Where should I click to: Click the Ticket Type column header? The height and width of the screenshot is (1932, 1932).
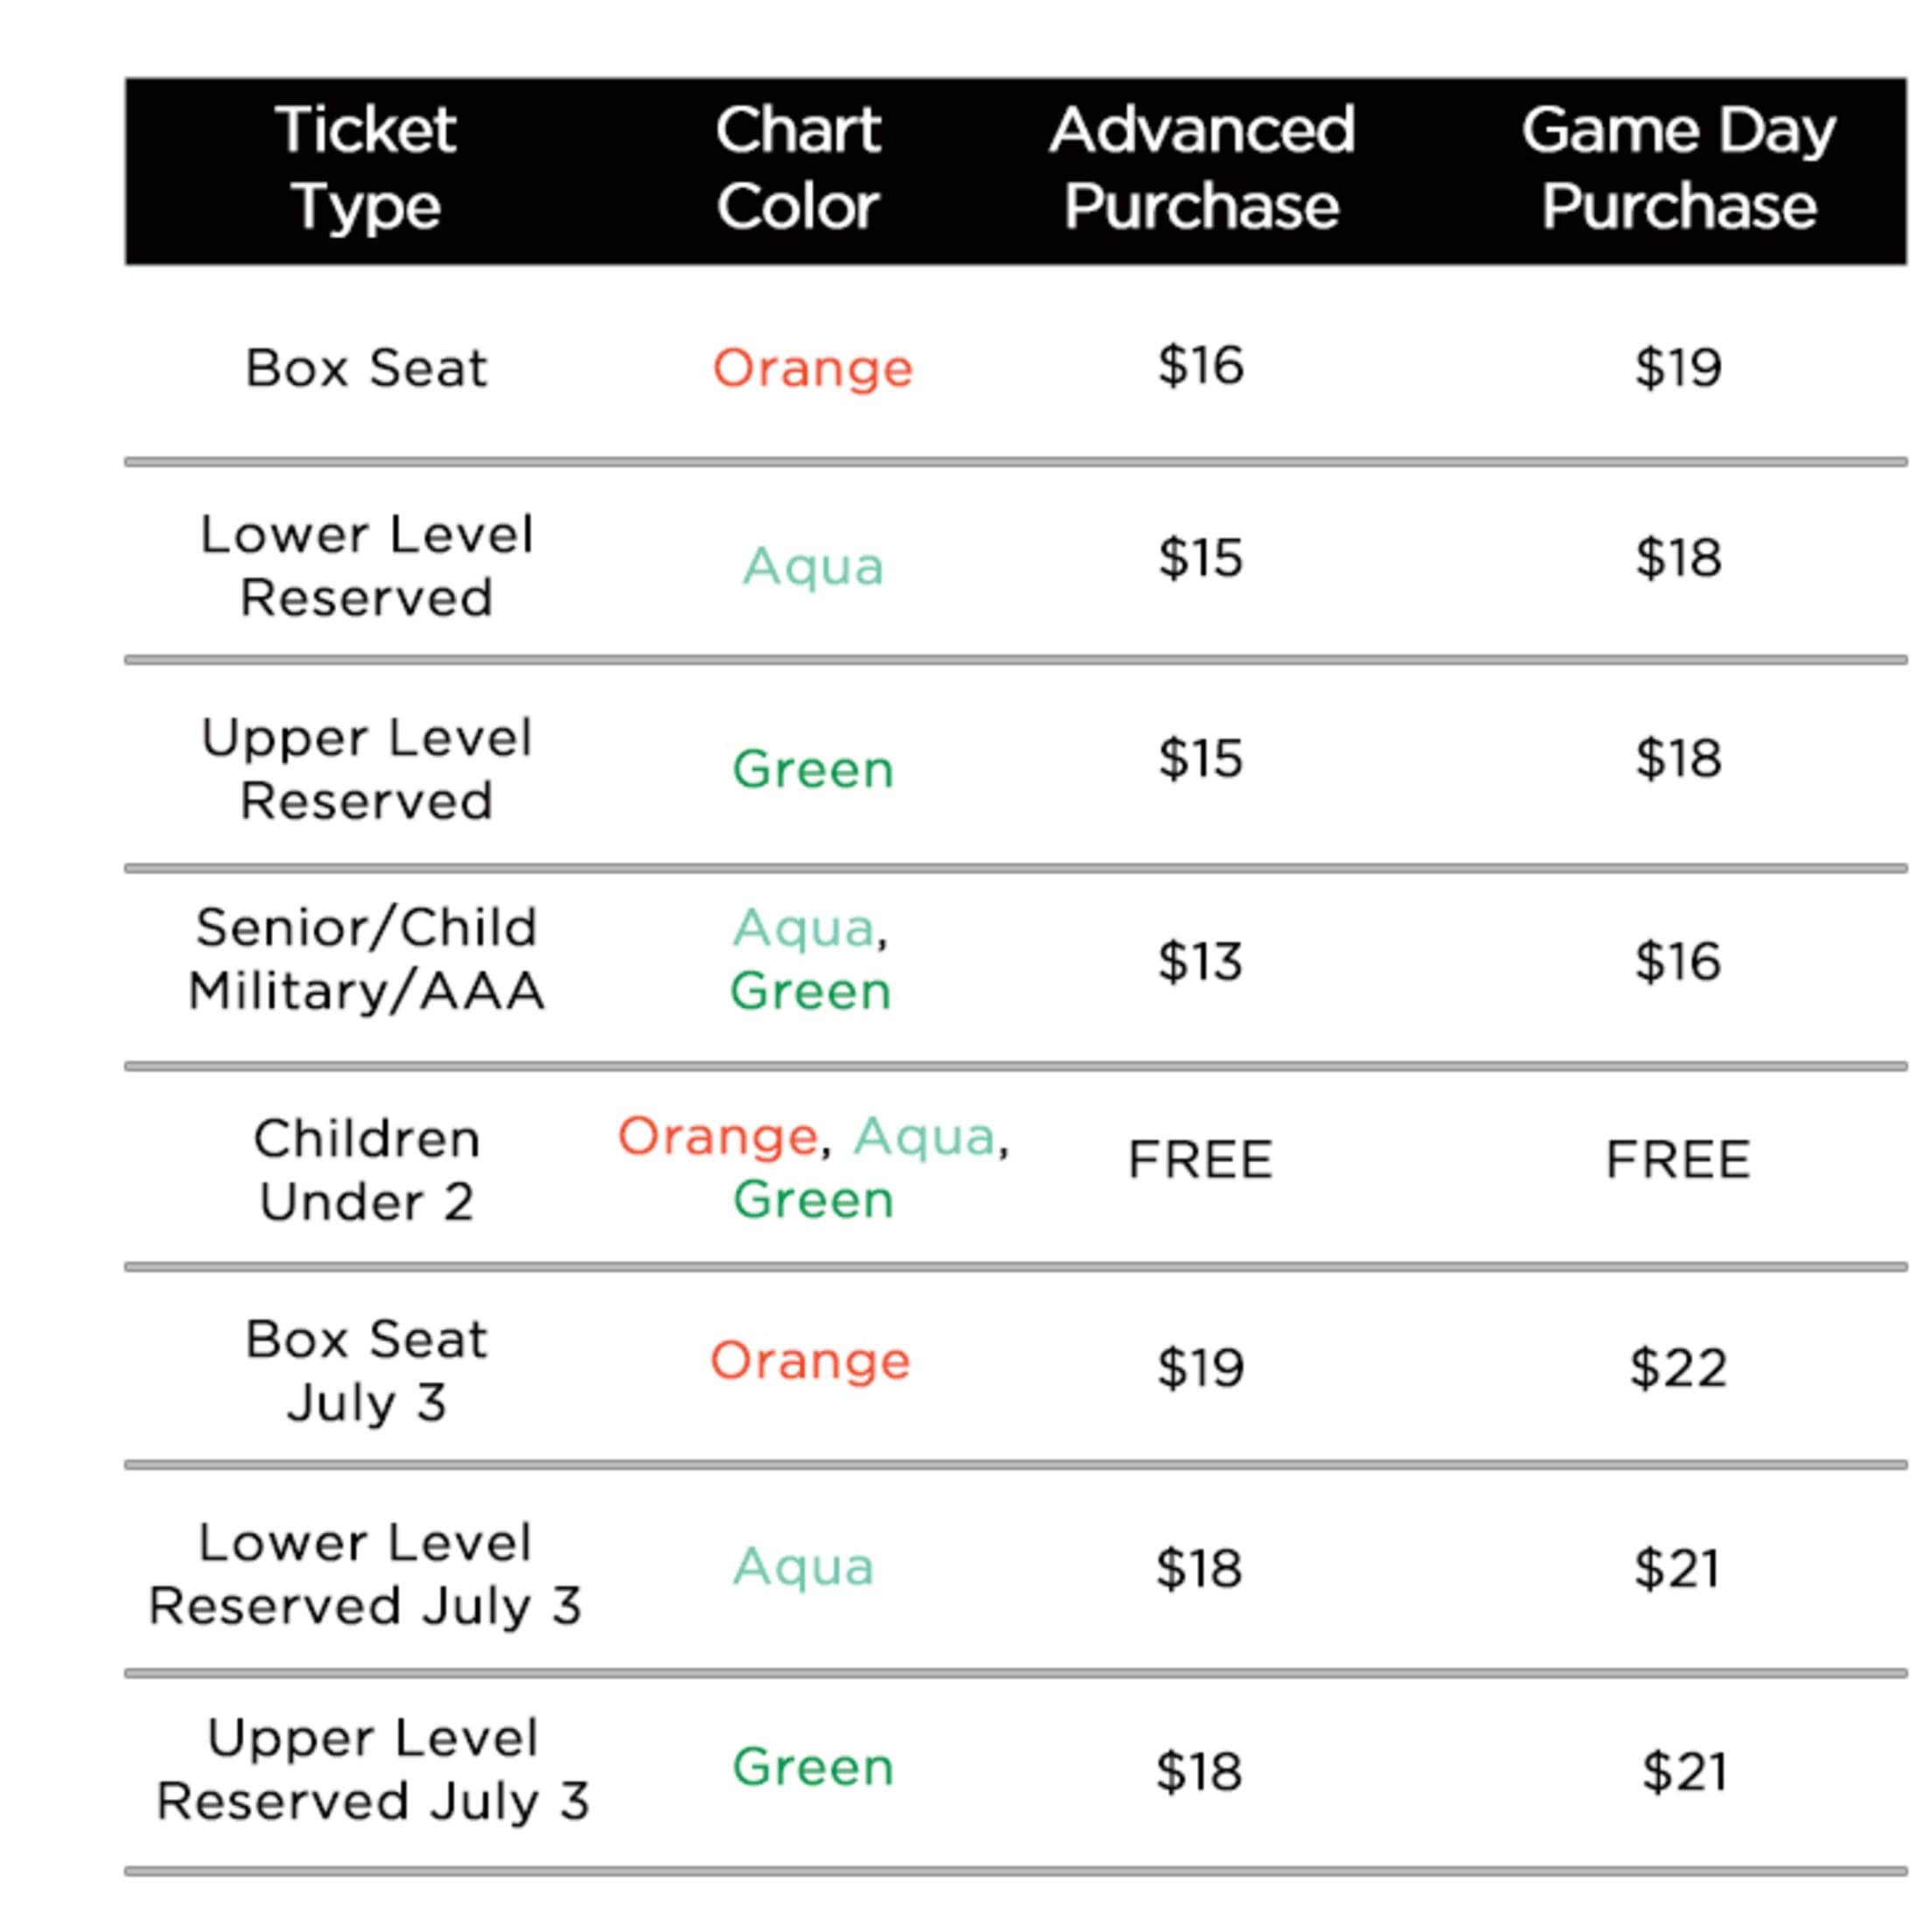366,168
